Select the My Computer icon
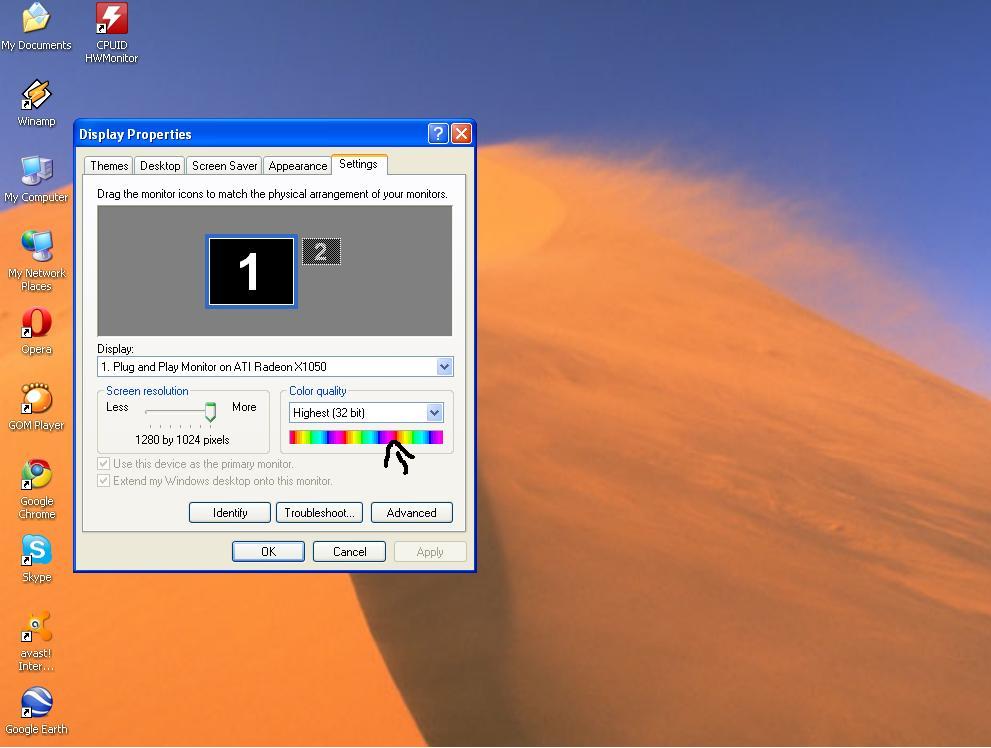Viewport: 991px width, 748px height. (36, 179)
